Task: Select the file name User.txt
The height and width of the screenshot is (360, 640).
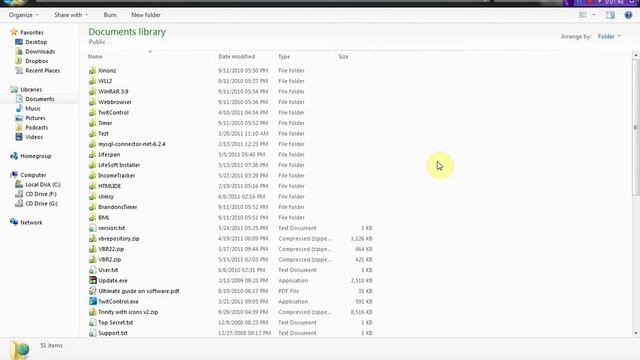Action: (108, 270)
